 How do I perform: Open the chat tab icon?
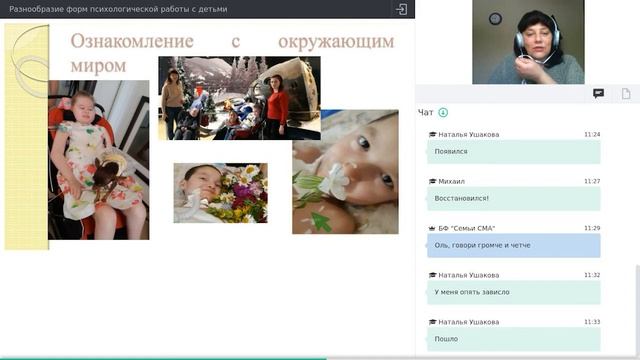tap(598, 93)
